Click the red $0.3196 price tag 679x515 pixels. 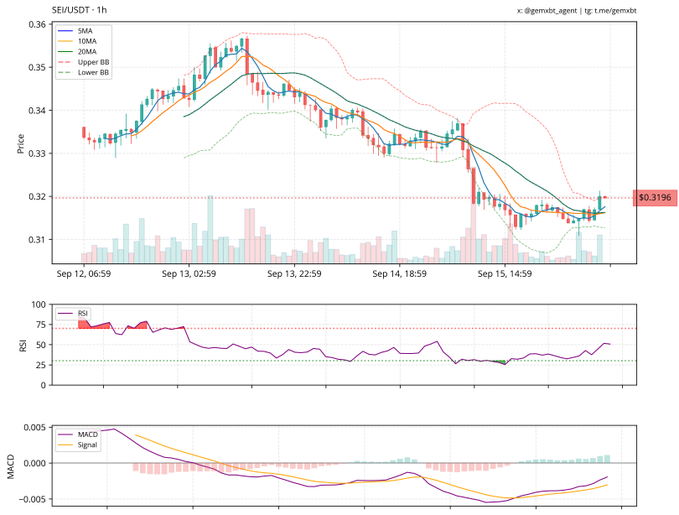[x=655, y=197]
